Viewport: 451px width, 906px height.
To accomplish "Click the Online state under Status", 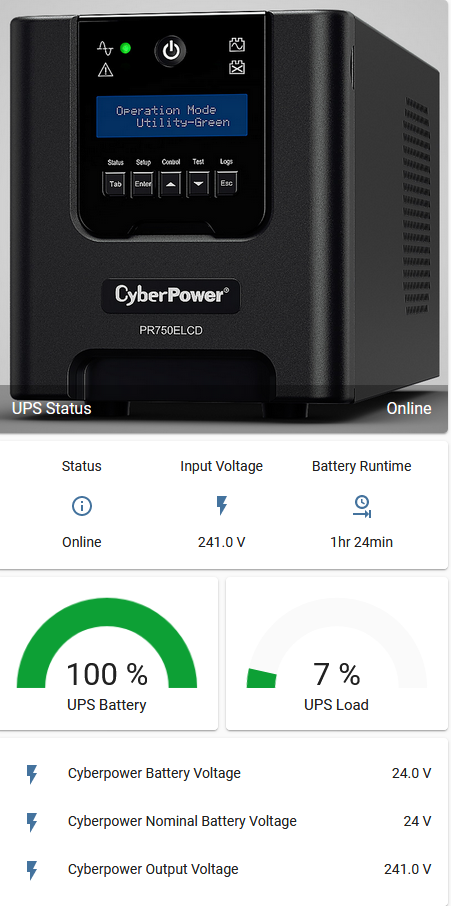I will point(81,543).
